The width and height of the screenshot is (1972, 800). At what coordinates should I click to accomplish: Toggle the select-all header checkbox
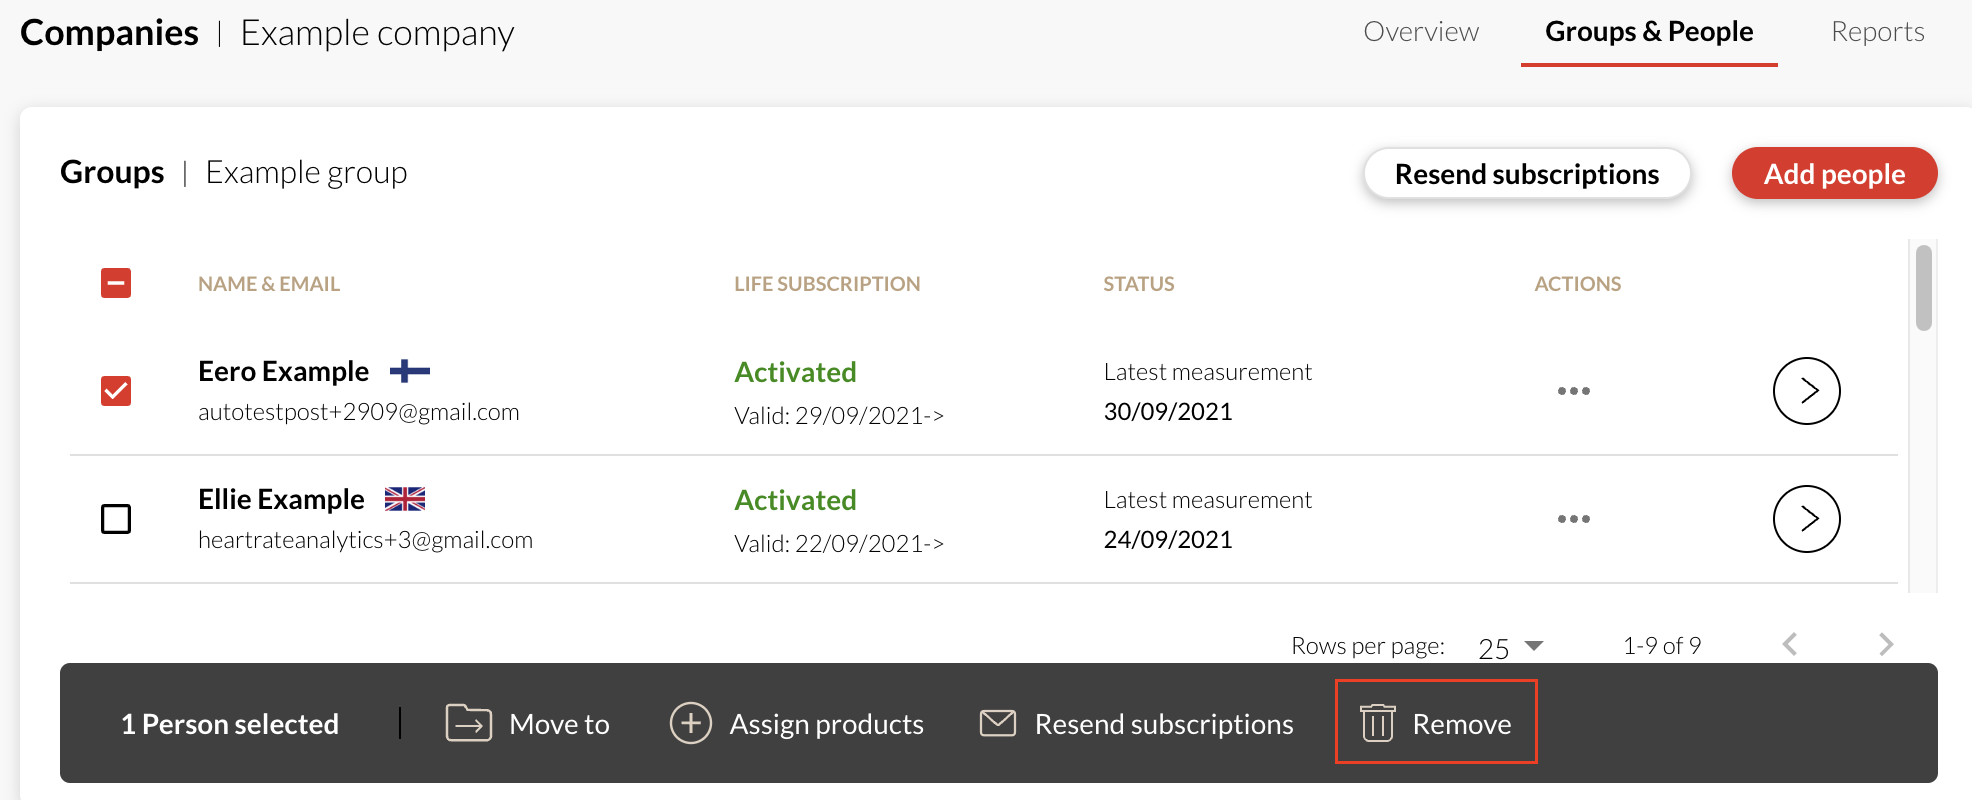tap(116, 283)
